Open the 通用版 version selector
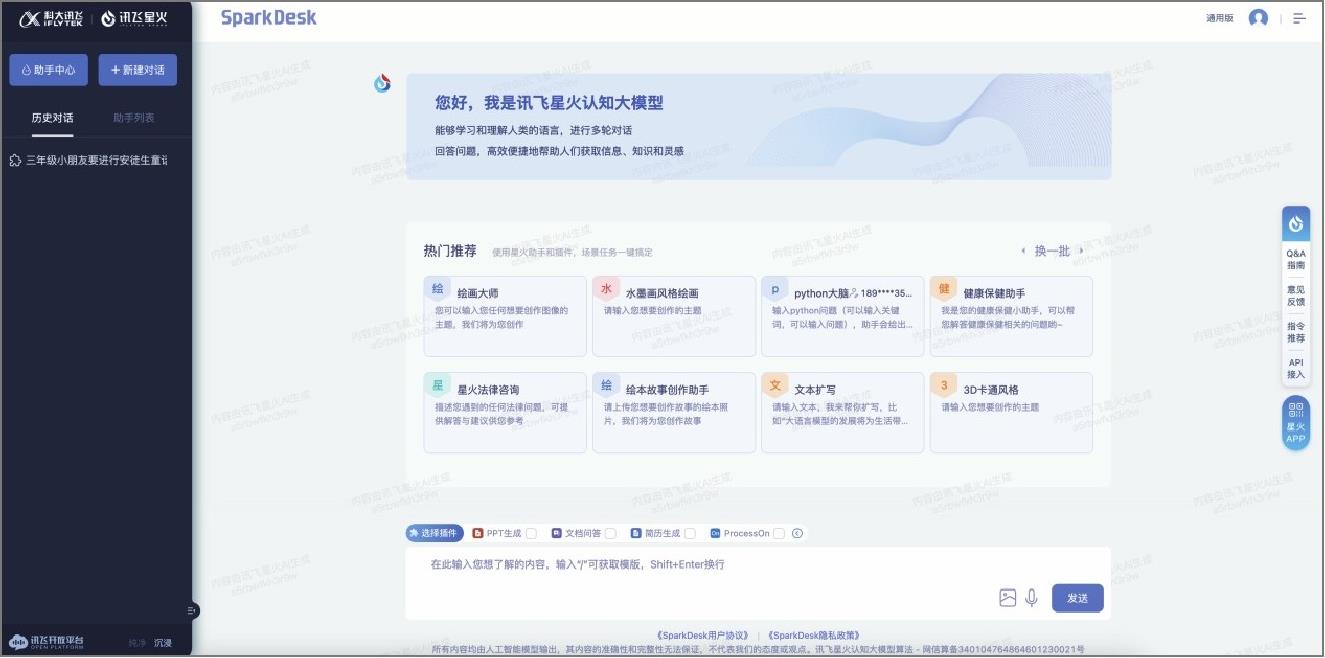The height and width of the screenshot is (658, 1325). [1220, 18]
